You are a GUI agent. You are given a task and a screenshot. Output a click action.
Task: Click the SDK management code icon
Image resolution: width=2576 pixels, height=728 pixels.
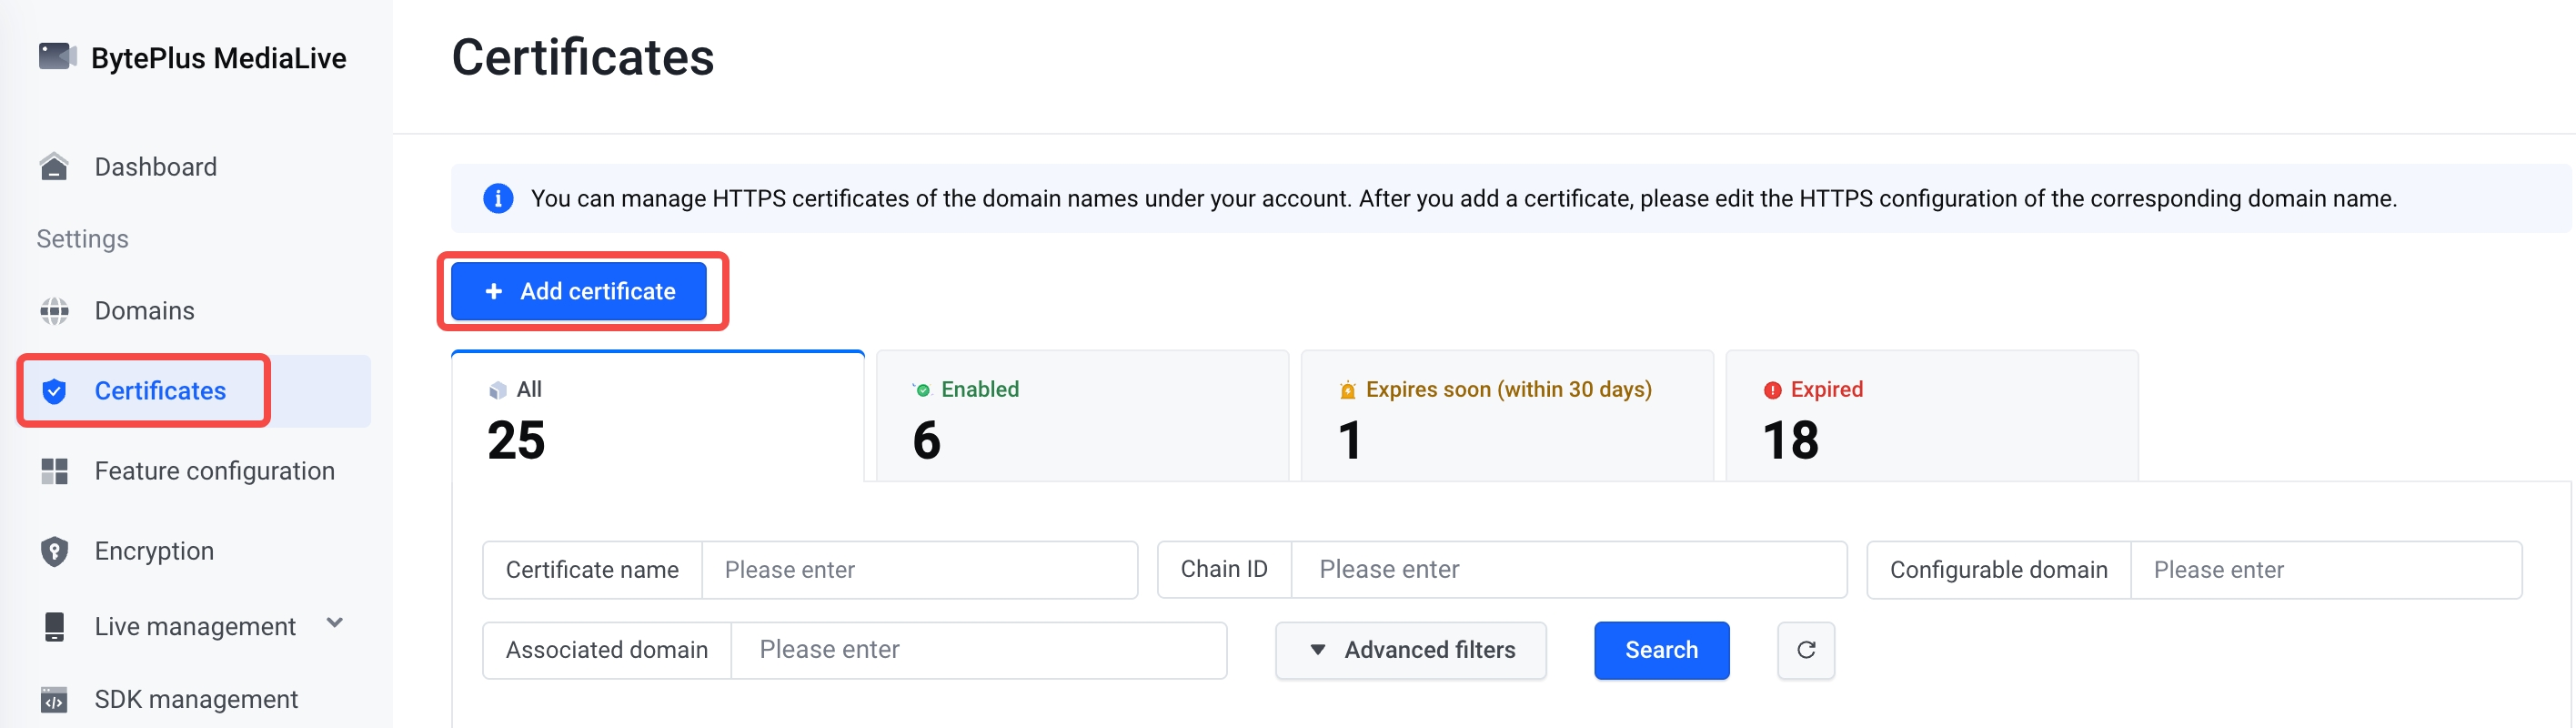(54, 700)
